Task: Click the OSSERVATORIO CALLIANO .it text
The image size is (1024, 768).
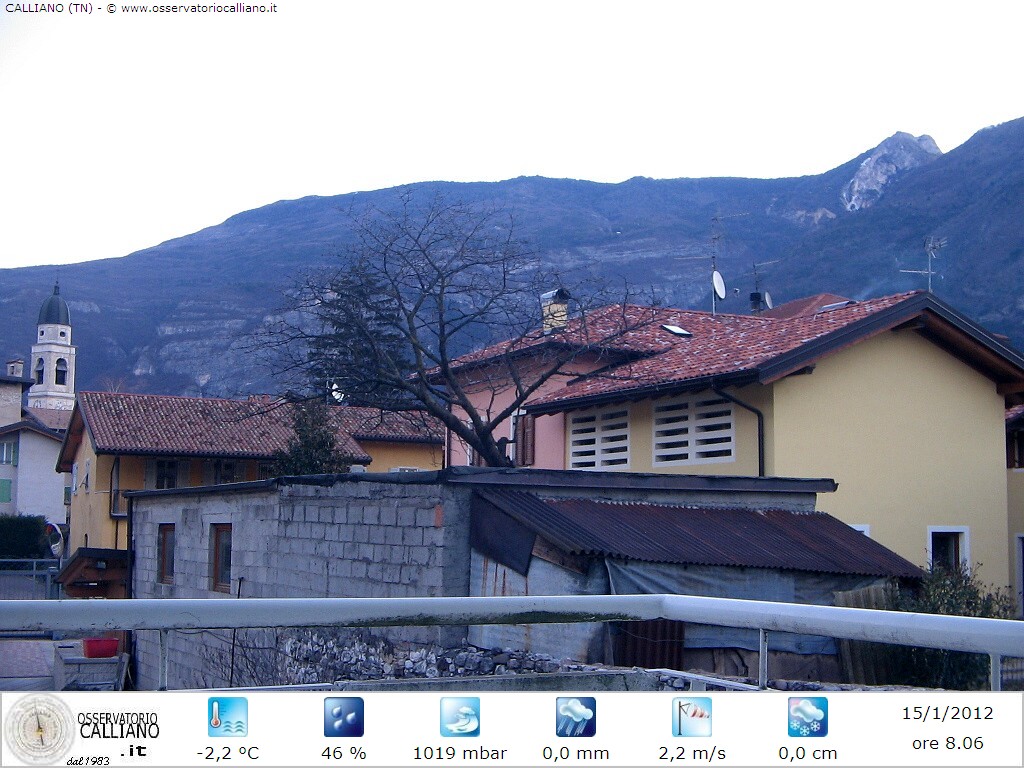Action: [118, 733]
